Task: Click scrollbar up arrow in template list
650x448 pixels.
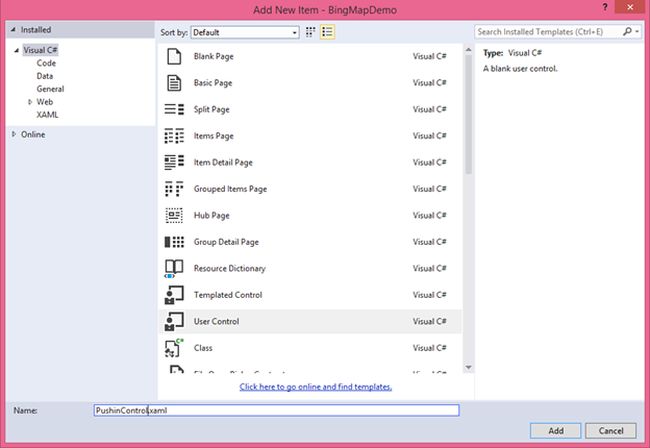Action: [x=468, y=50]
